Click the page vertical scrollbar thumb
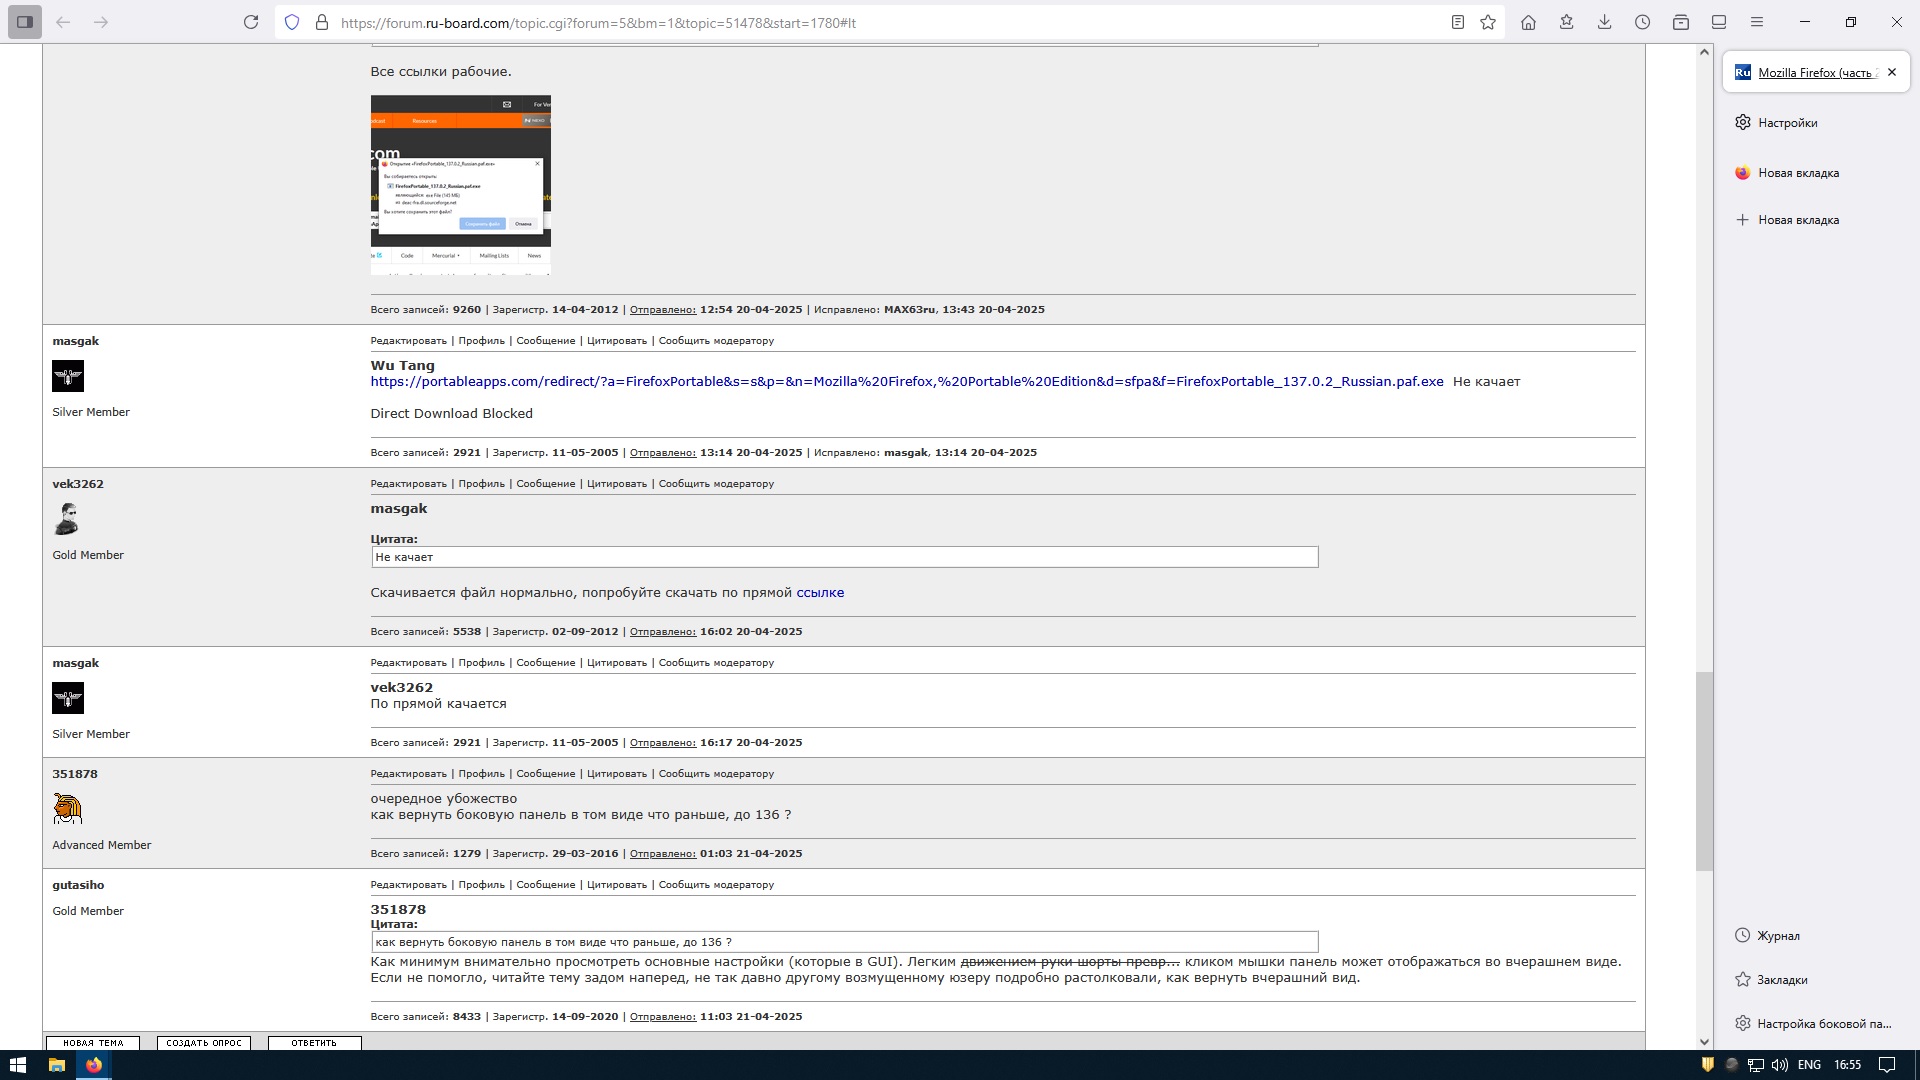This screenshot has height=1080, width=1920. pyautogui.click(x=1705, y=770)
